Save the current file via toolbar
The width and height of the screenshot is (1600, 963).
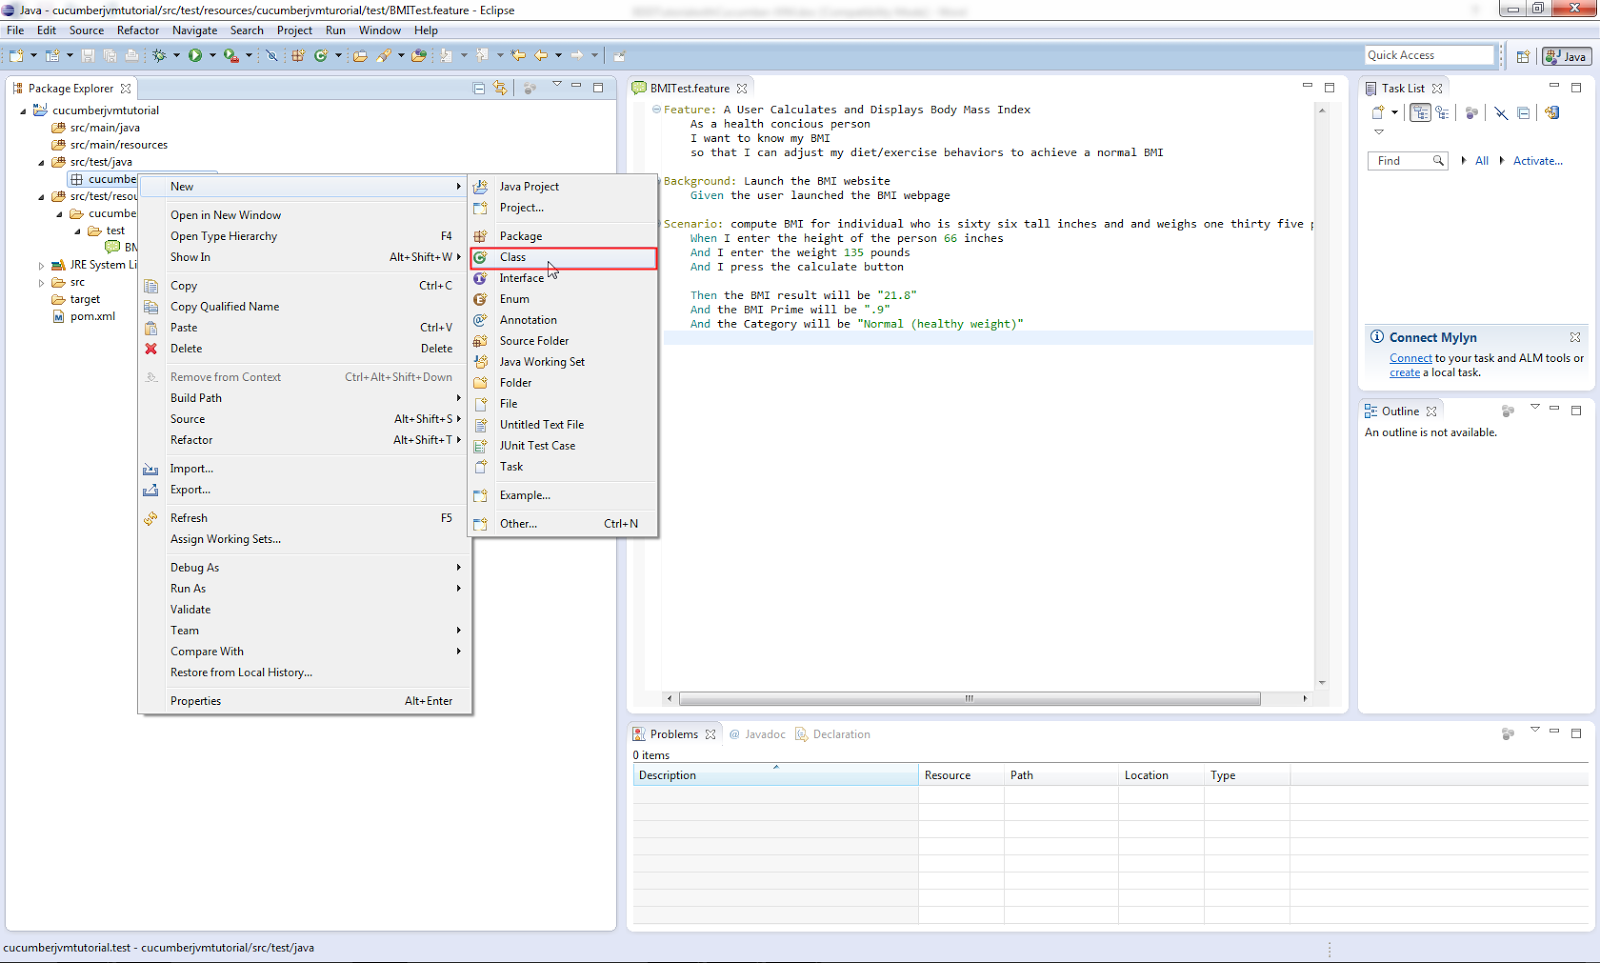[x=89, y=55]
